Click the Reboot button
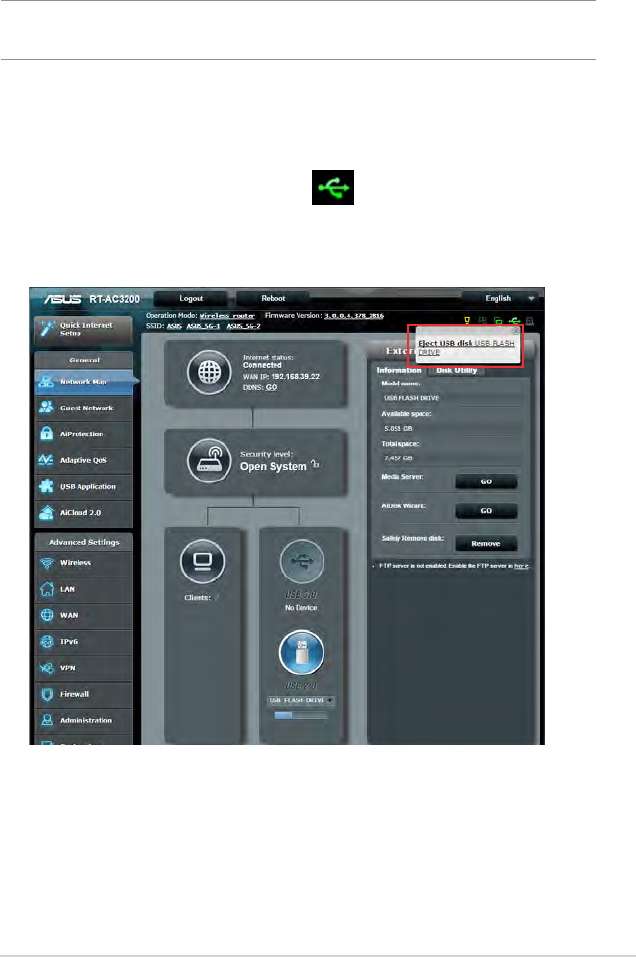 [273, 298]
